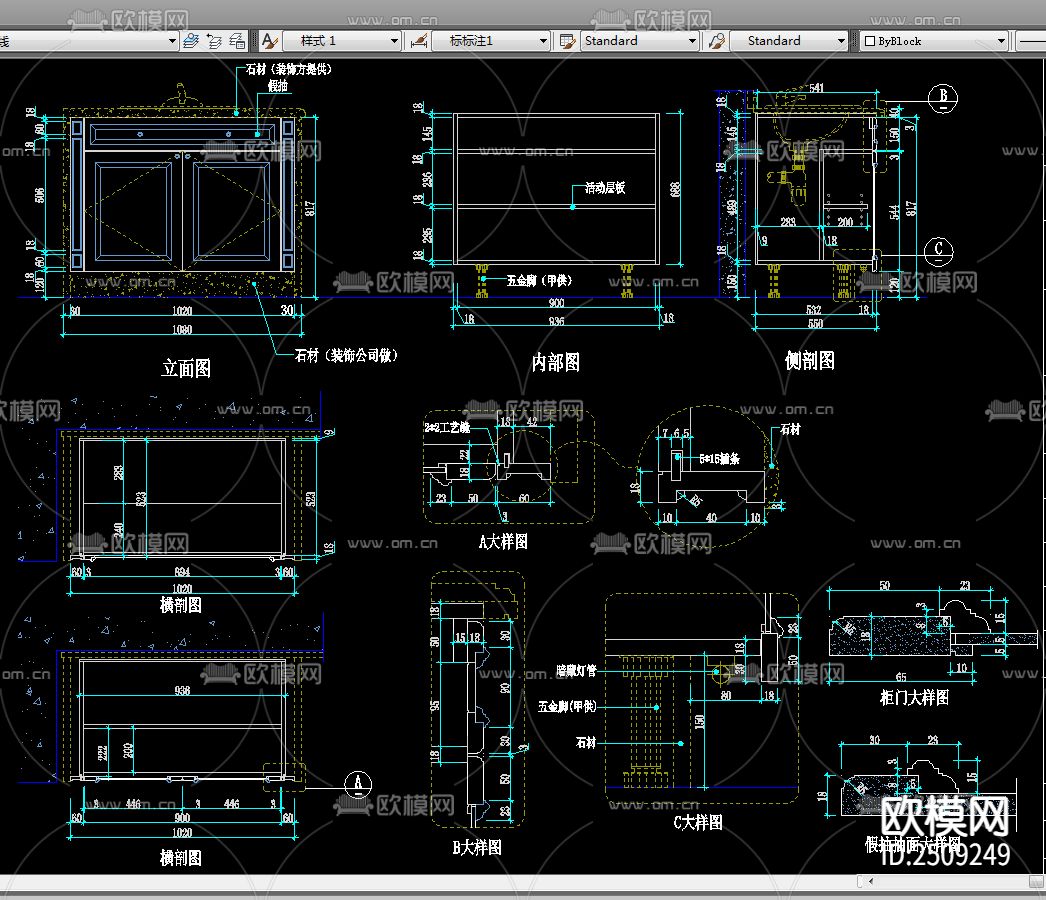The height and width of the screenshot is (900, 1046).
Task: Click the circled C section marker
Action: (939, 251)
